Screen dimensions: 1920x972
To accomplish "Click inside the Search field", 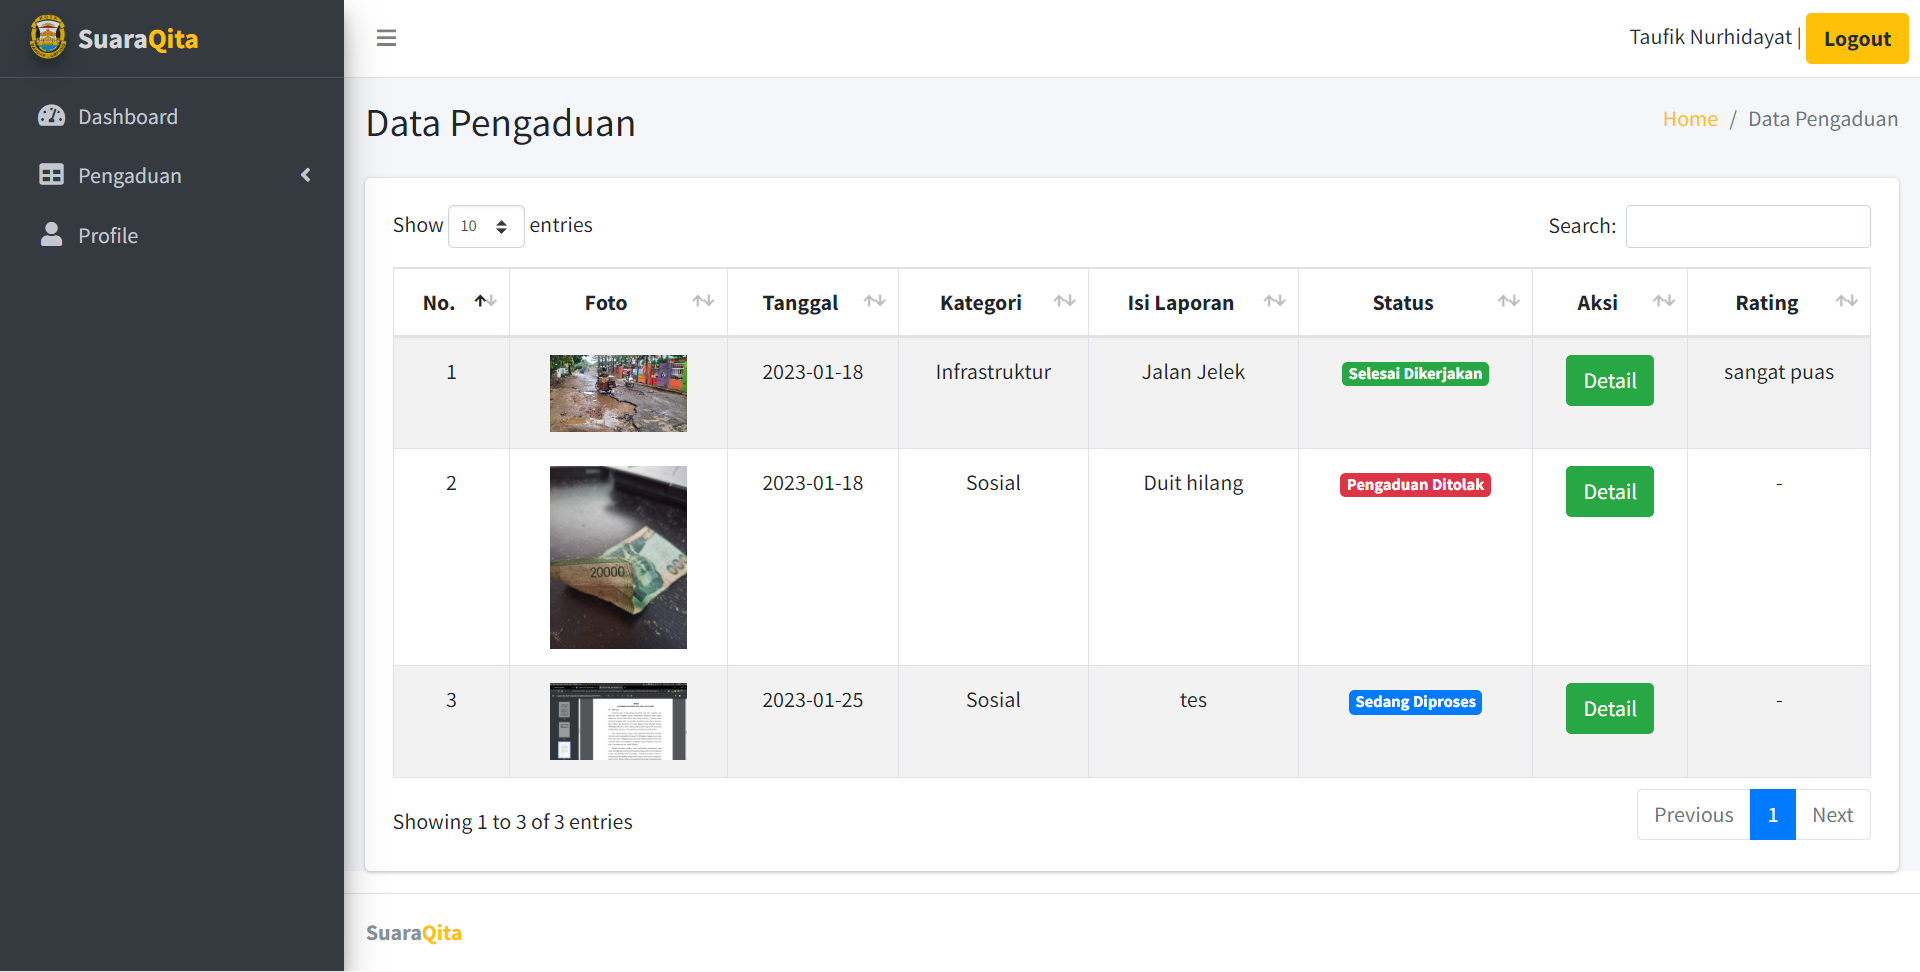I will pos(1747,226).
